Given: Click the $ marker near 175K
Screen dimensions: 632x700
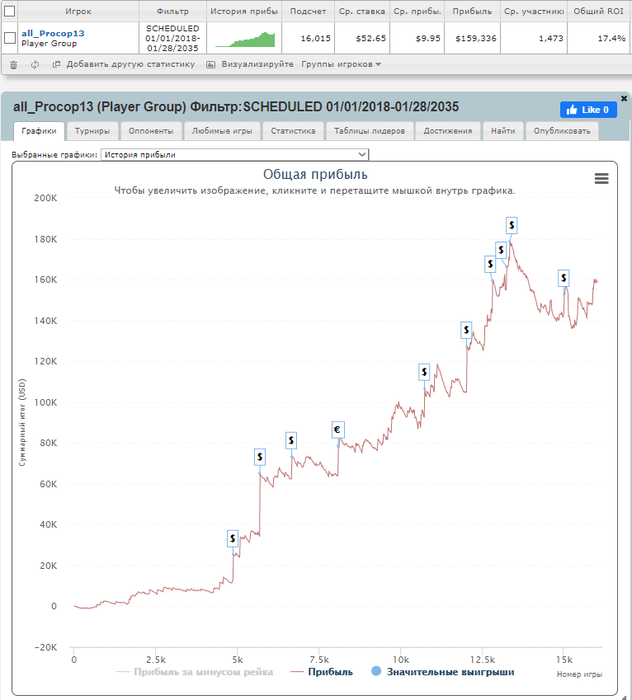Looking at the screenshot, I should click(501, 250).
